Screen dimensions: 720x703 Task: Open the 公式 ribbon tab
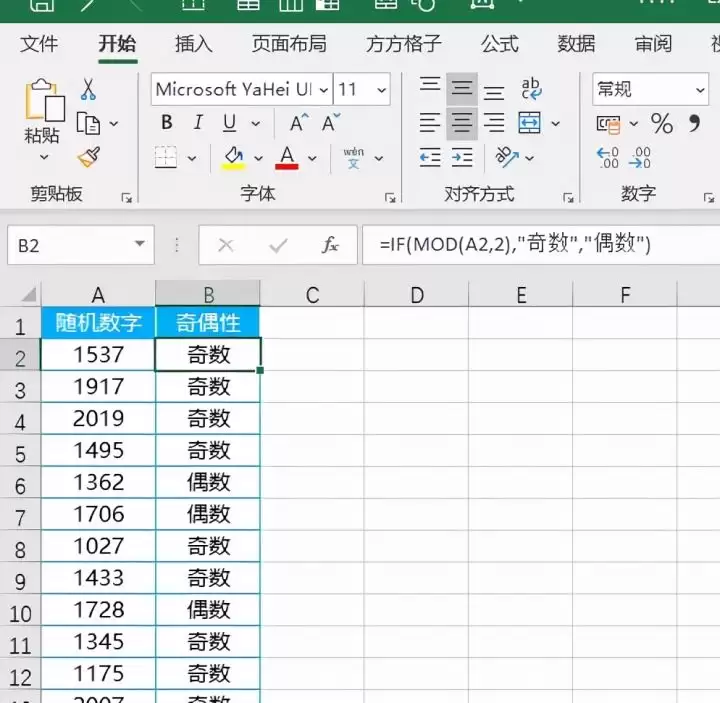click(499, 44)
